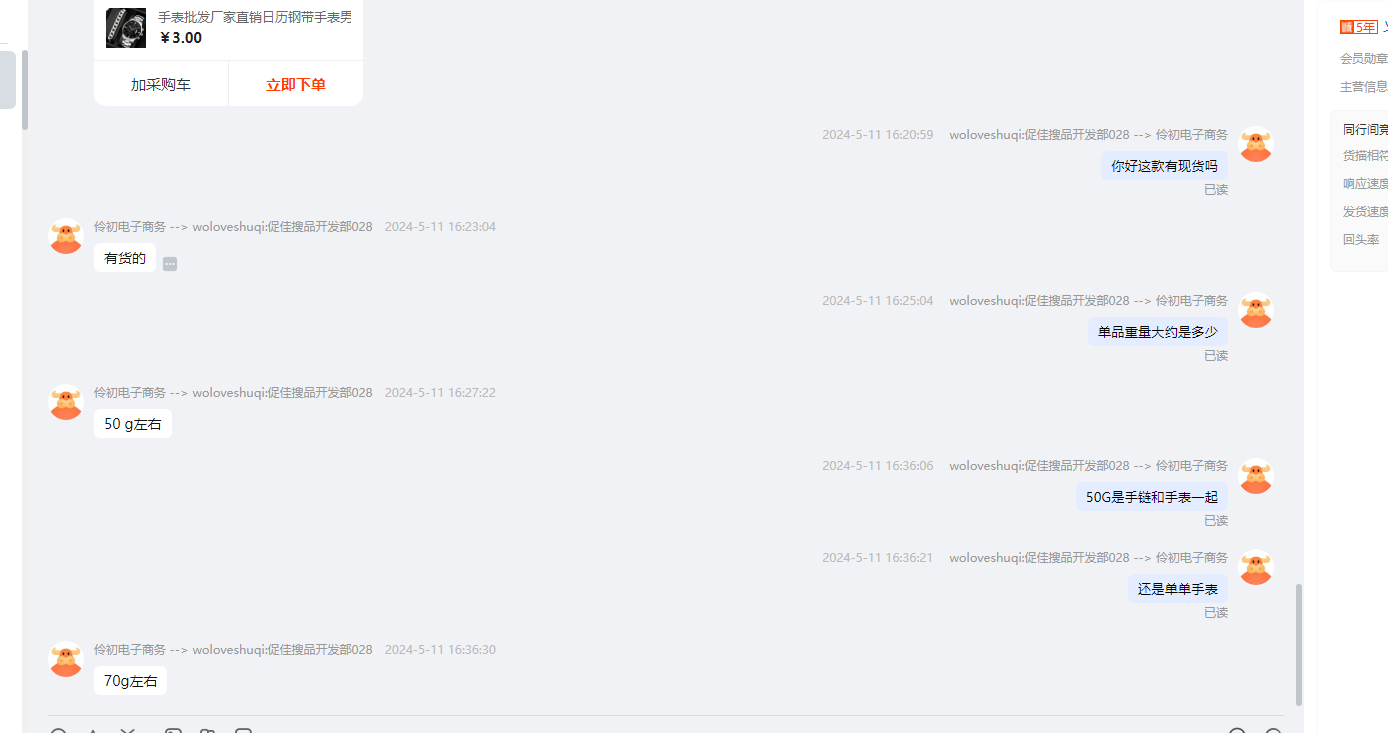Open the watch product thumbnail image

pos(126,28)
